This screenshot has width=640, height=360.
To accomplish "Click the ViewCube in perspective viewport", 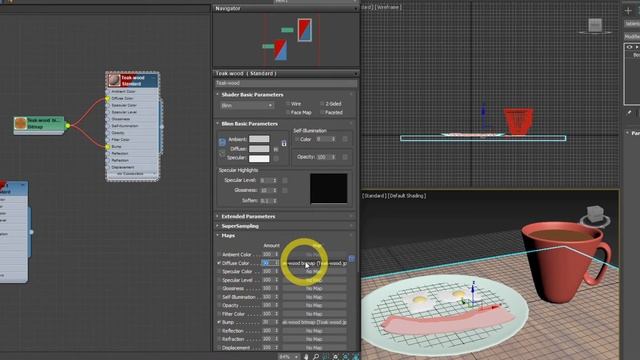I will tap(596, 216).
